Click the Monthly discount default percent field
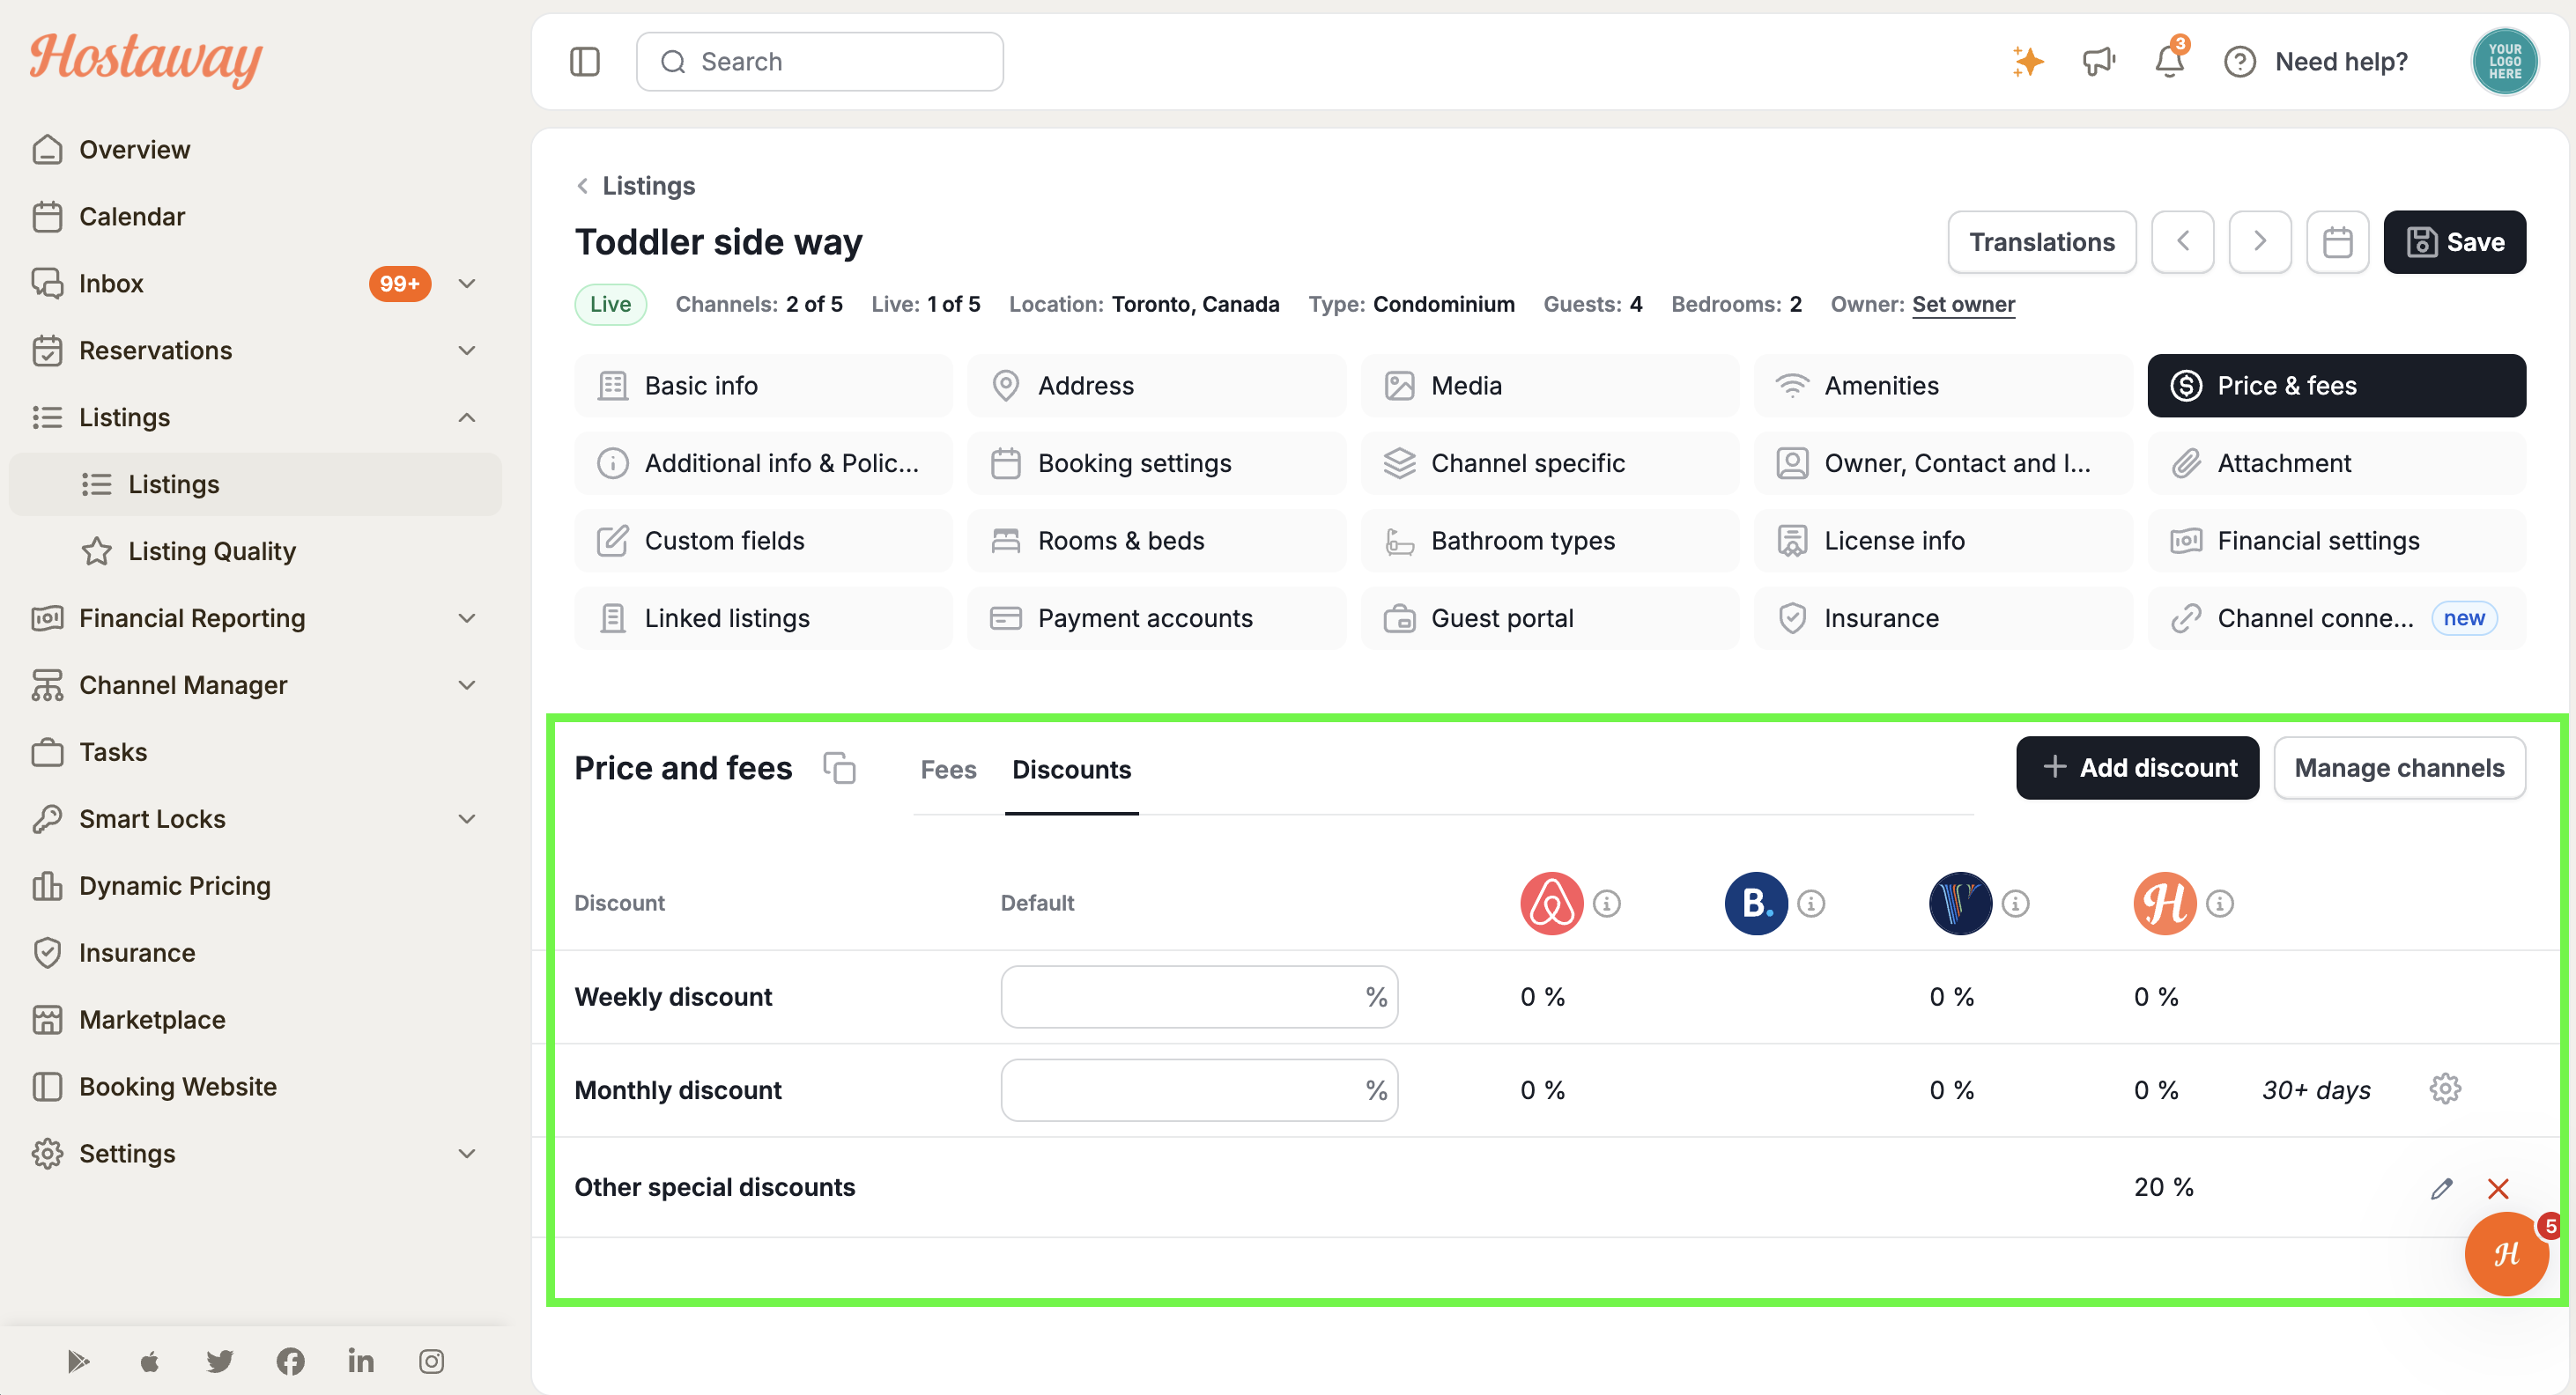The width and height of the screenshot is (2576, 1395). point(1198,1090)
